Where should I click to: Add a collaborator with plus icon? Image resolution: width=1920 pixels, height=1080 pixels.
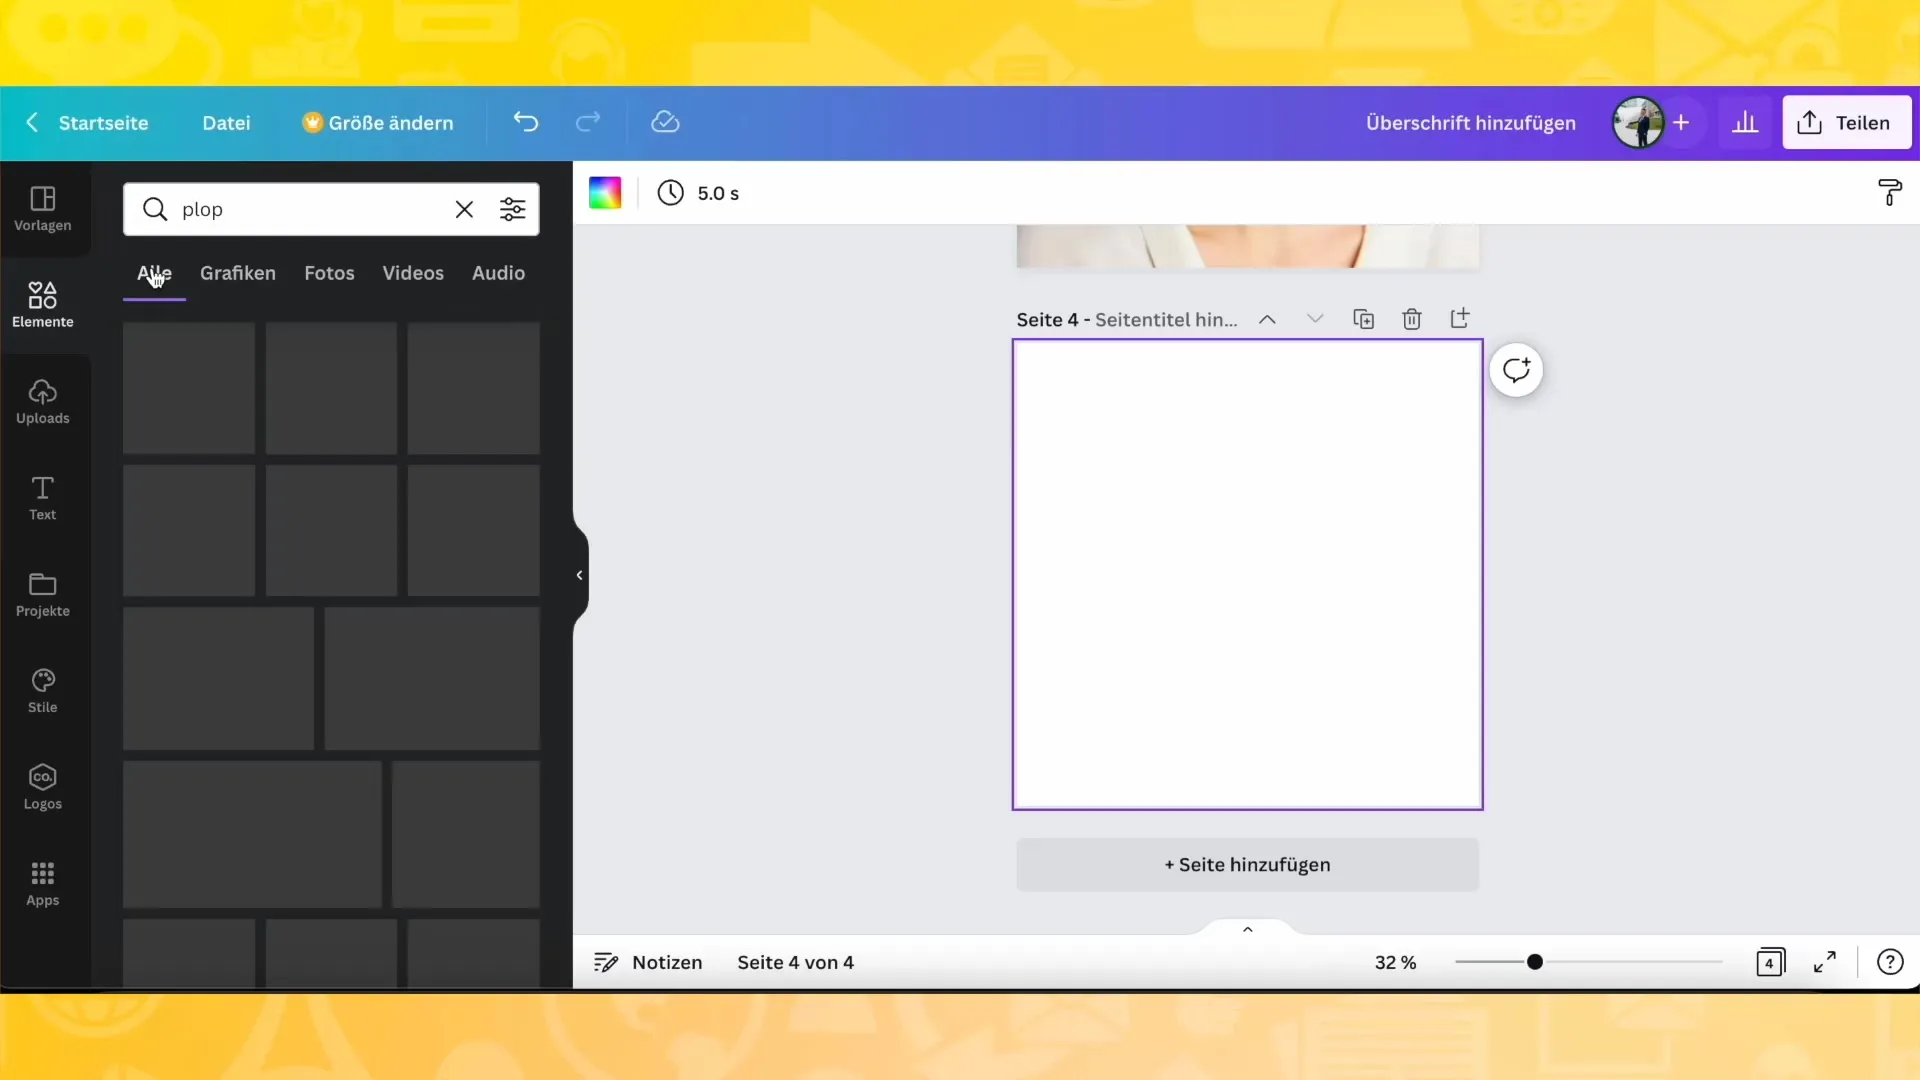pyautogui.click(x=1681, y=122)
